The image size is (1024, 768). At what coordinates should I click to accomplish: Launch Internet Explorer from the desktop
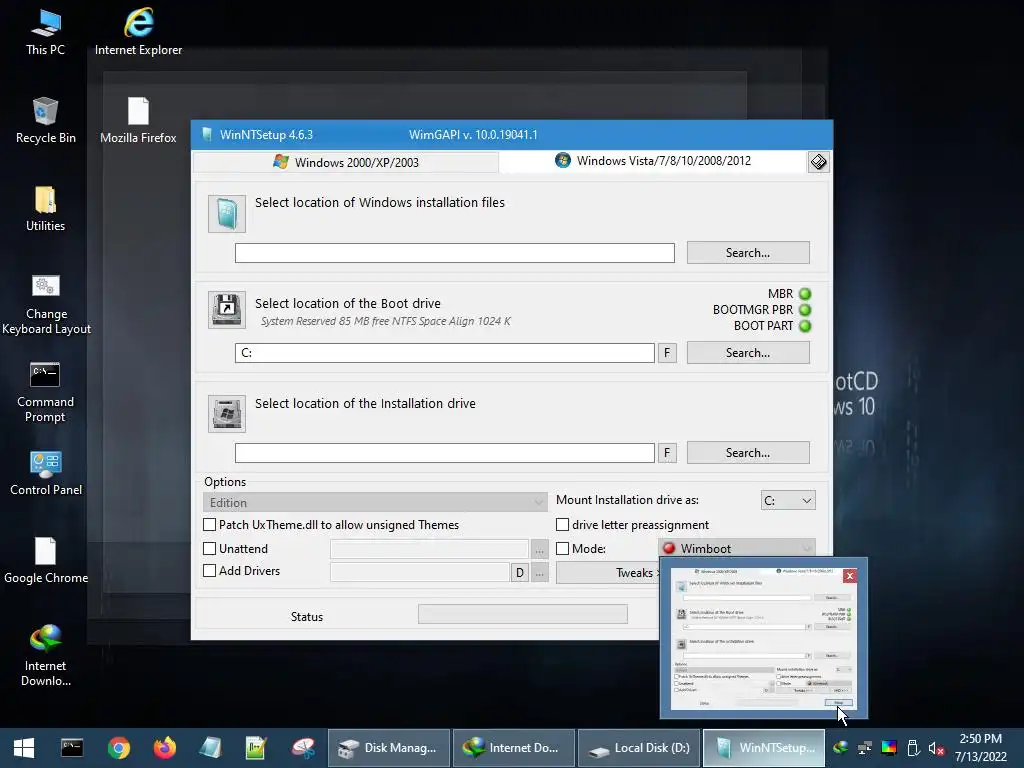pos(138,33)
